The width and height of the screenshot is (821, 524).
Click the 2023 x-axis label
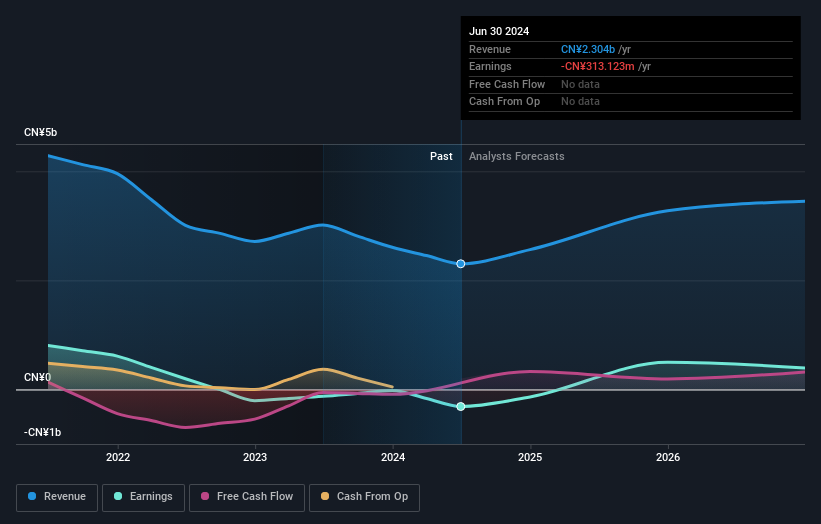[x=255, y=458]
